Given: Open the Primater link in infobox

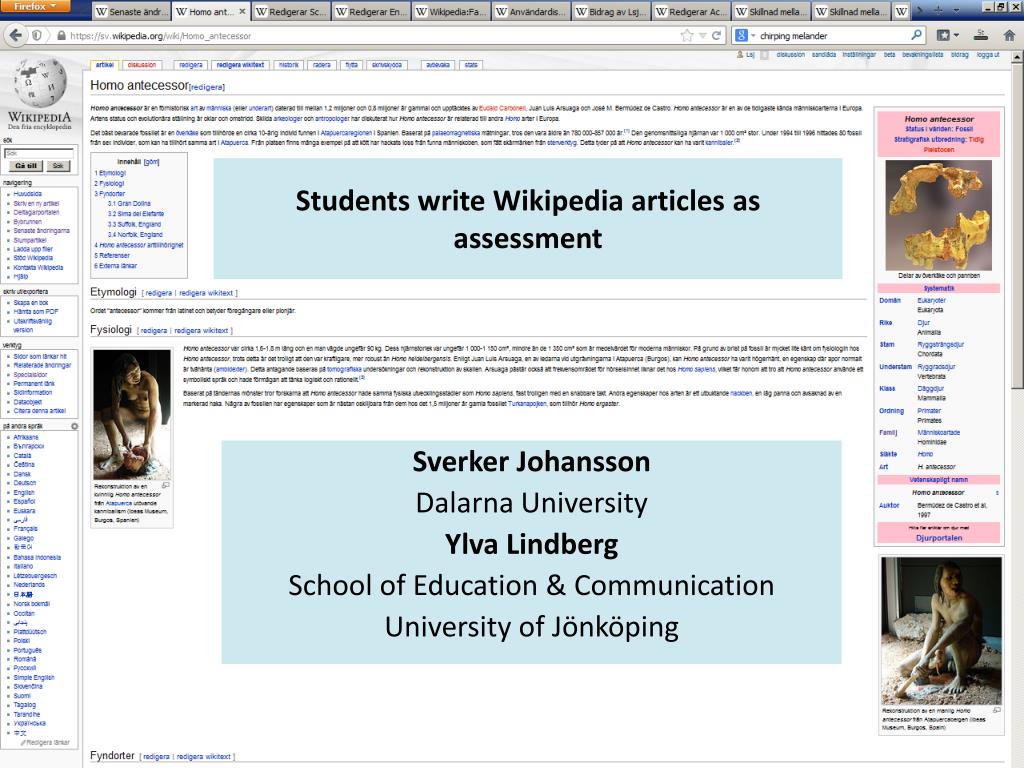Looking at the screenshot, I should coord(929,411).
